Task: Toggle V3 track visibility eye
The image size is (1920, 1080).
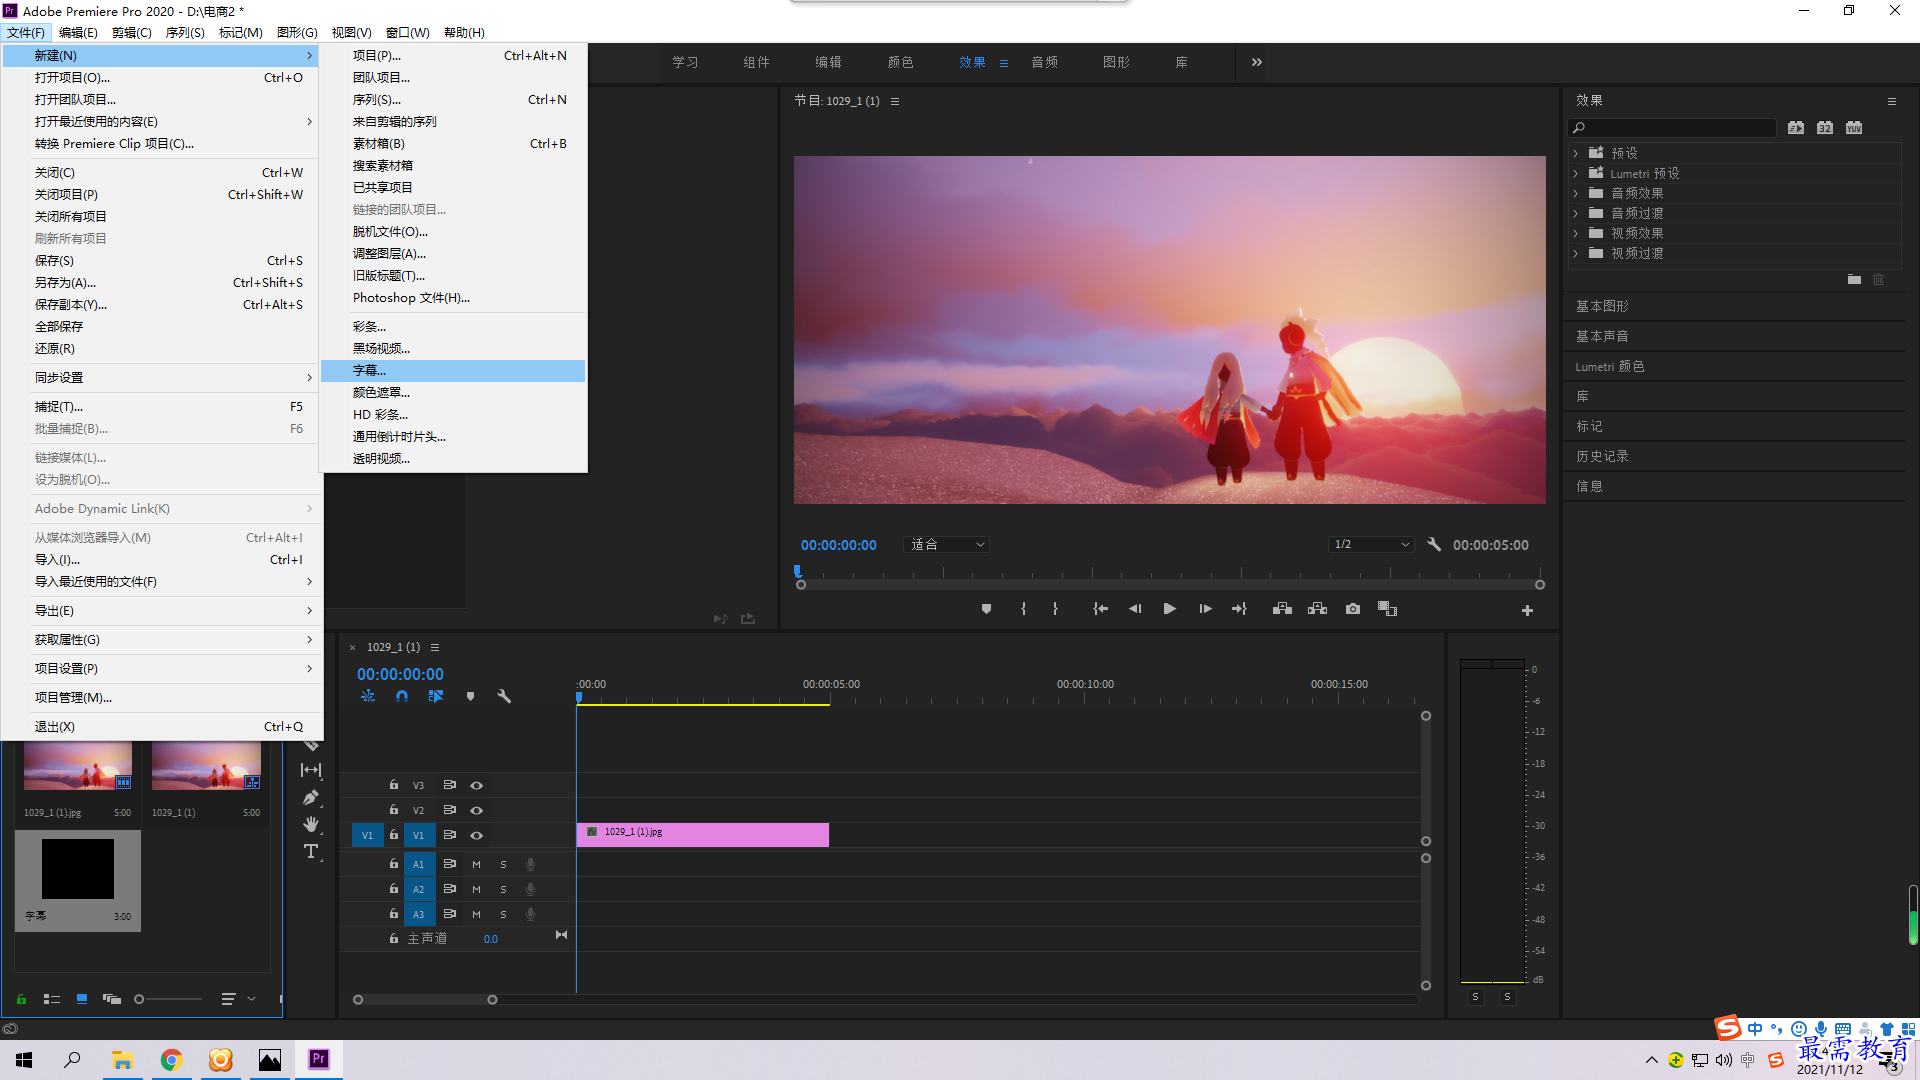Action: coord(477,786)
